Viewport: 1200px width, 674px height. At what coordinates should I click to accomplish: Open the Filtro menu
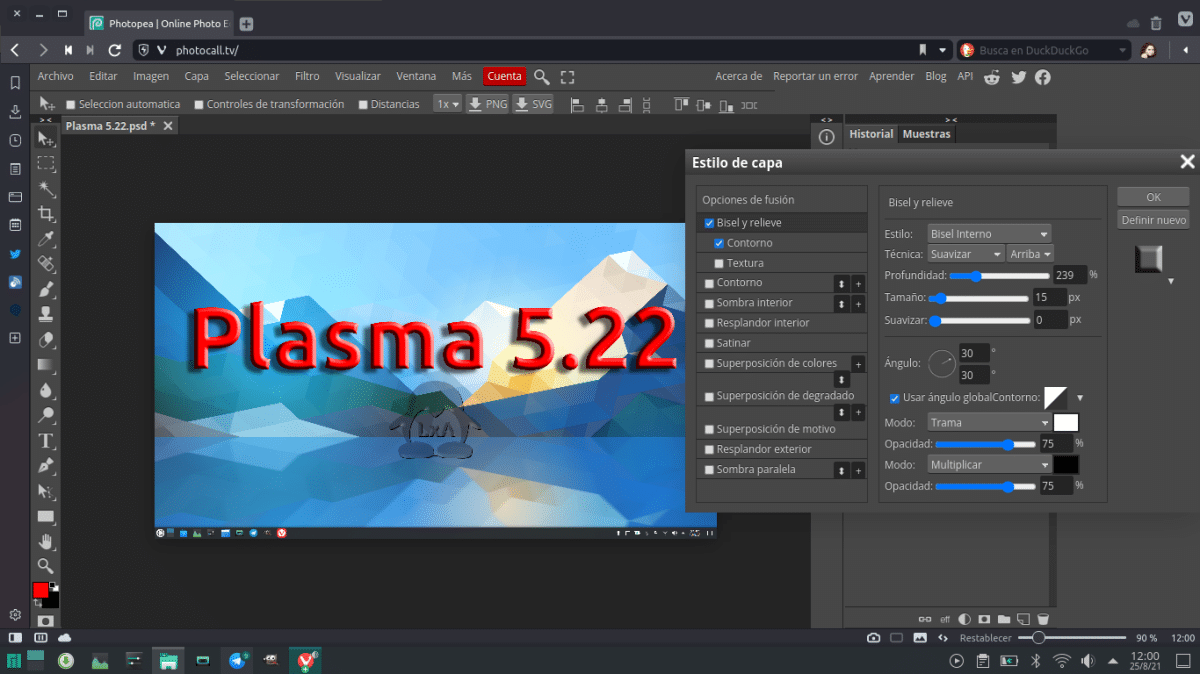(x=307, y=76)
